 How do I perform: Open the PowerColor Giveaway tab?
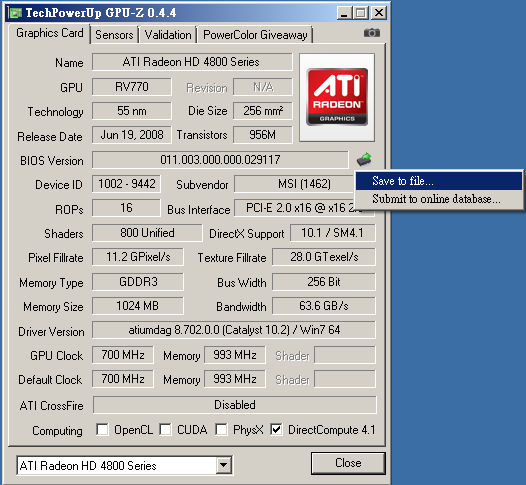point(255,35)
